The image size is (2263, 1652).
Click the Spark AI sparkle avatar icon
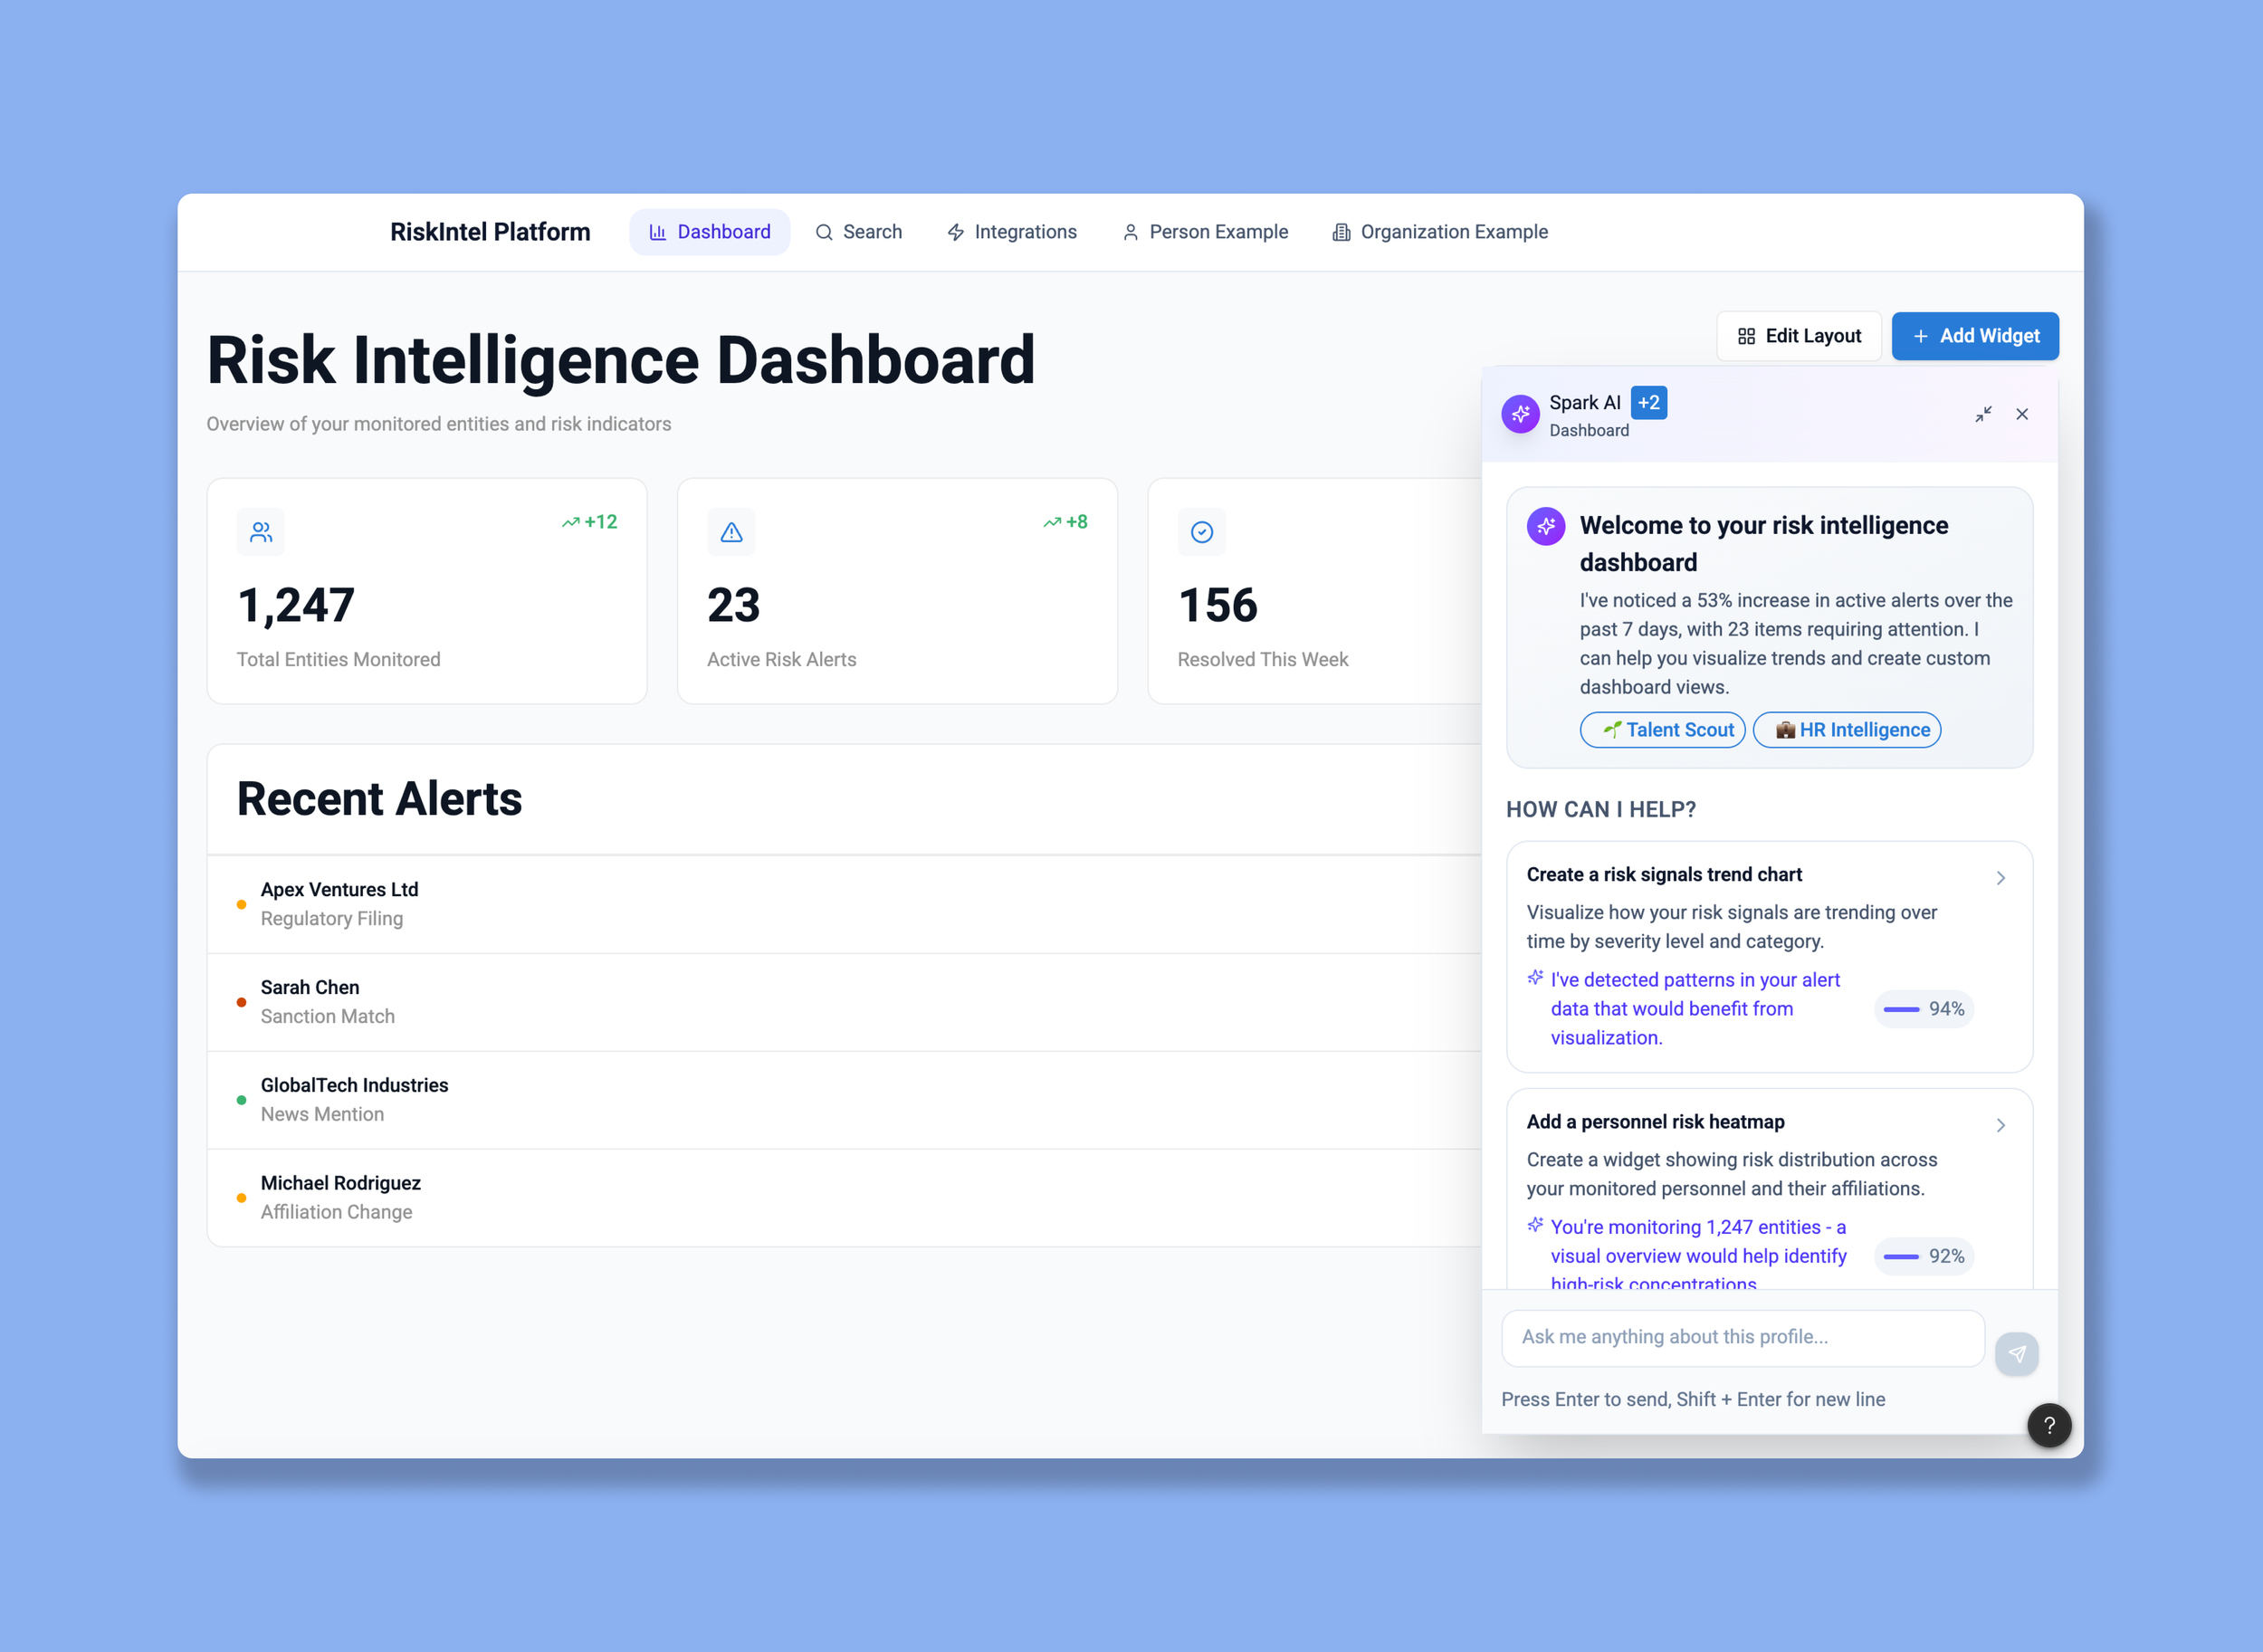[x=1520, y=414]
